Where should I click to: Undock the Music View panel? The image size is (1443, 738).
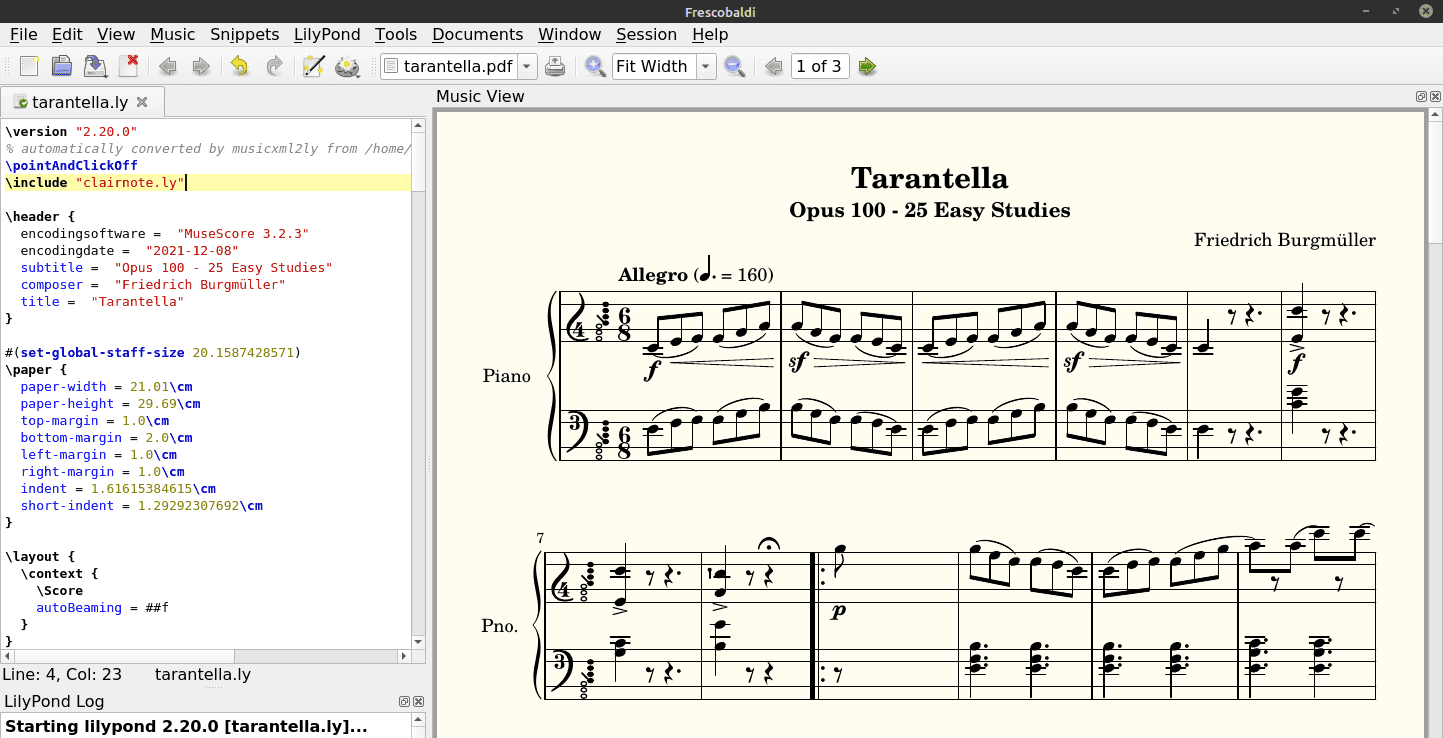coord(1421,97)
